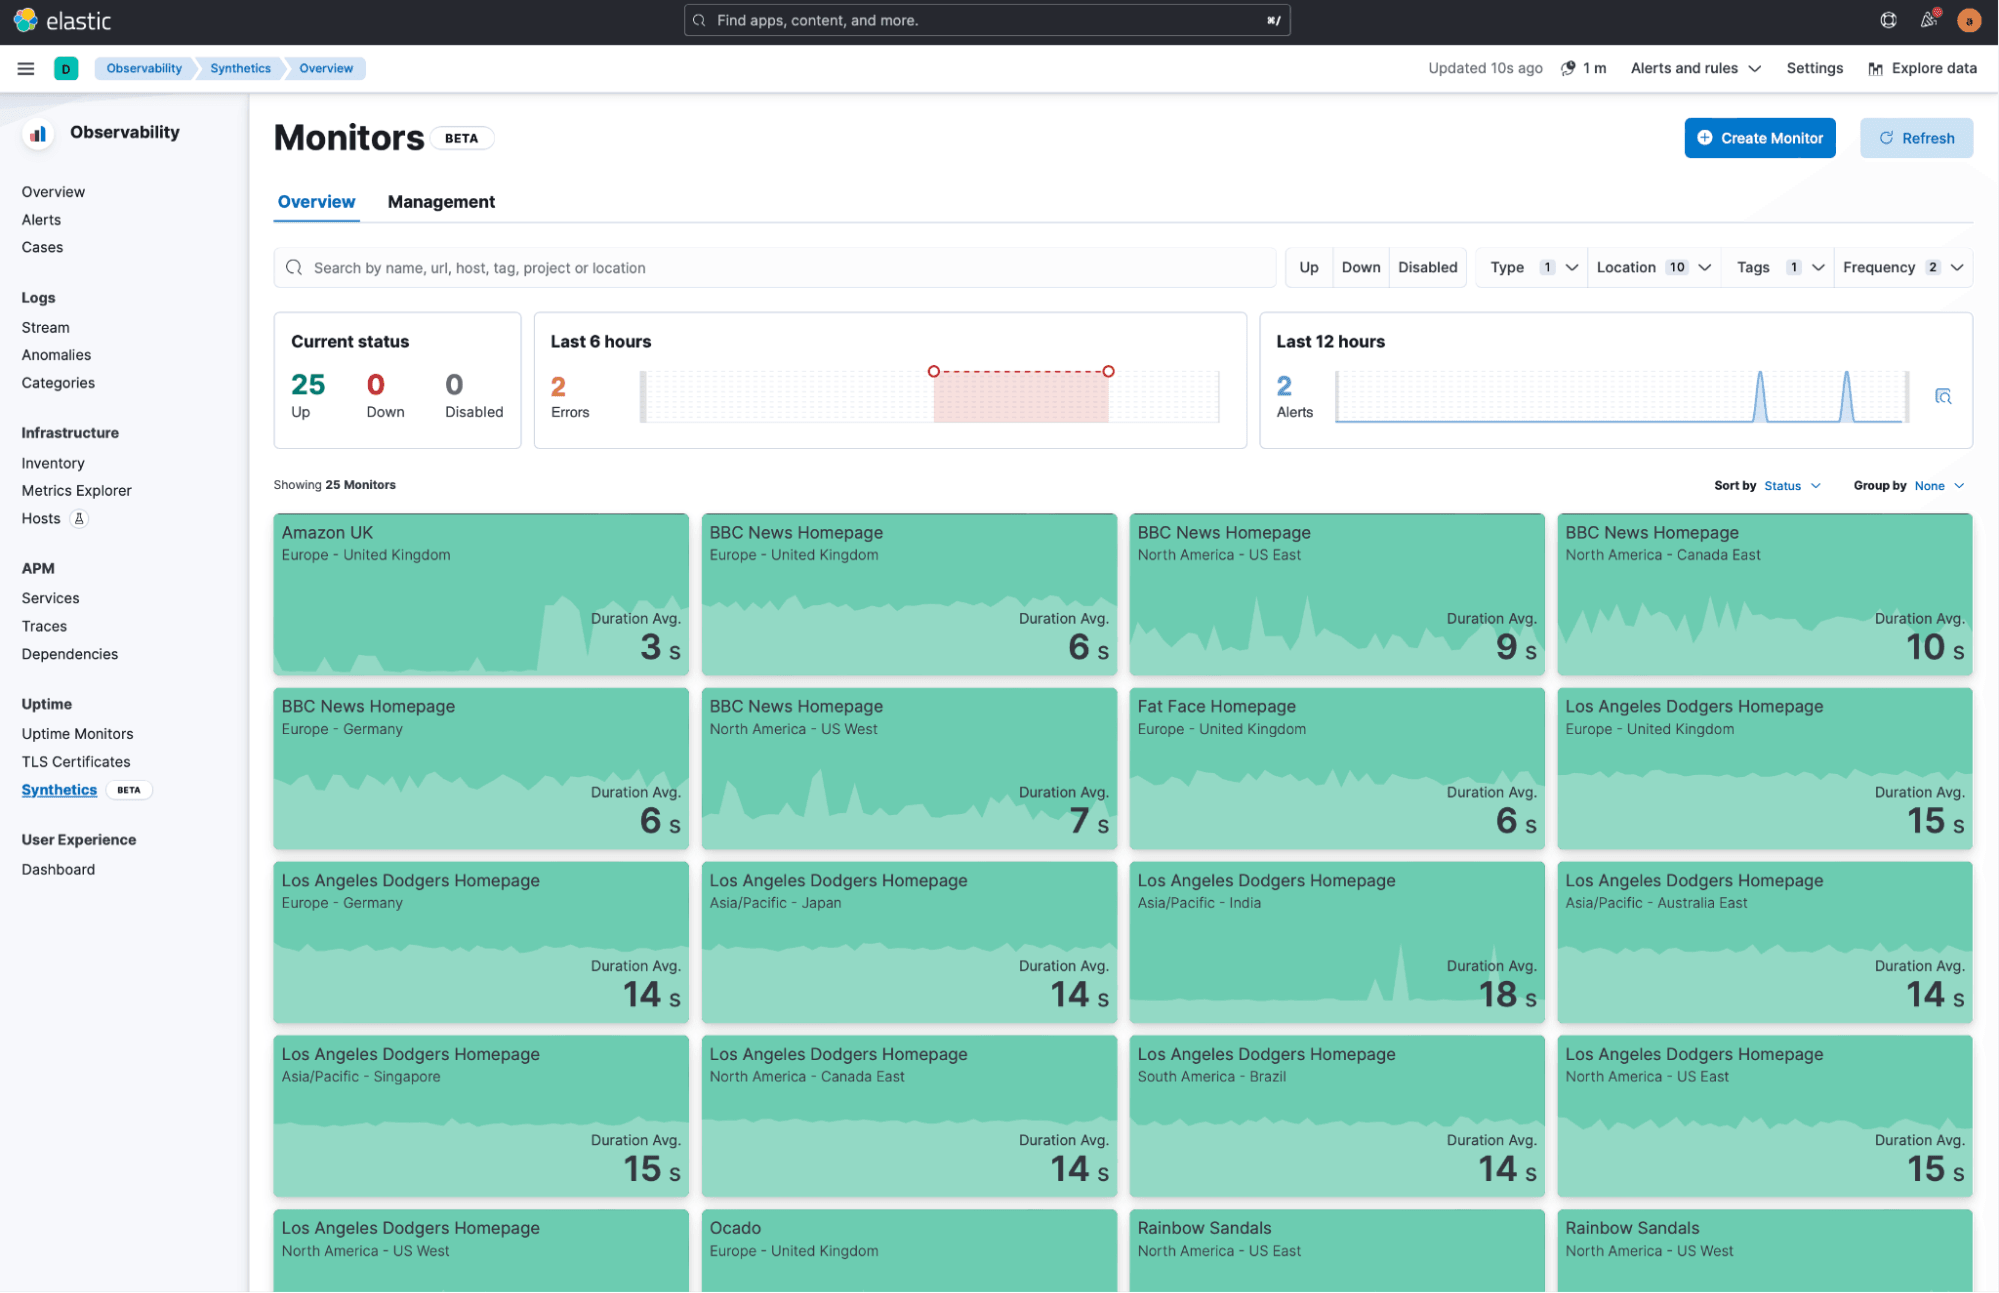Click the notifications party-popper icon

pyautogui.click(x=1928, y=20)
